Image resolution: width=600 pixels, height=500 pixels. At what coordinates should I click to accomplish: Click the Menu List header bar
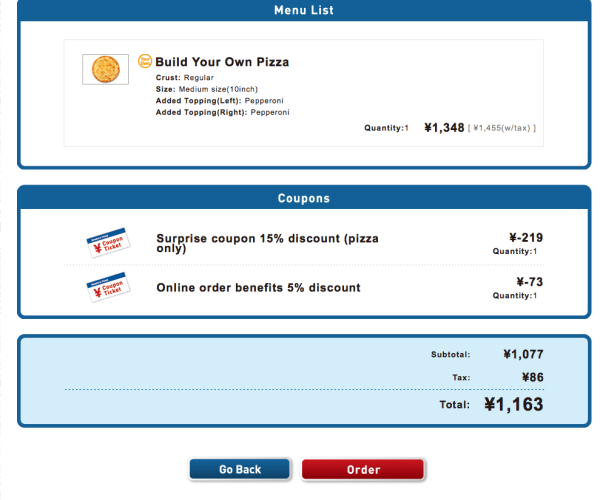tap(304, 10)
